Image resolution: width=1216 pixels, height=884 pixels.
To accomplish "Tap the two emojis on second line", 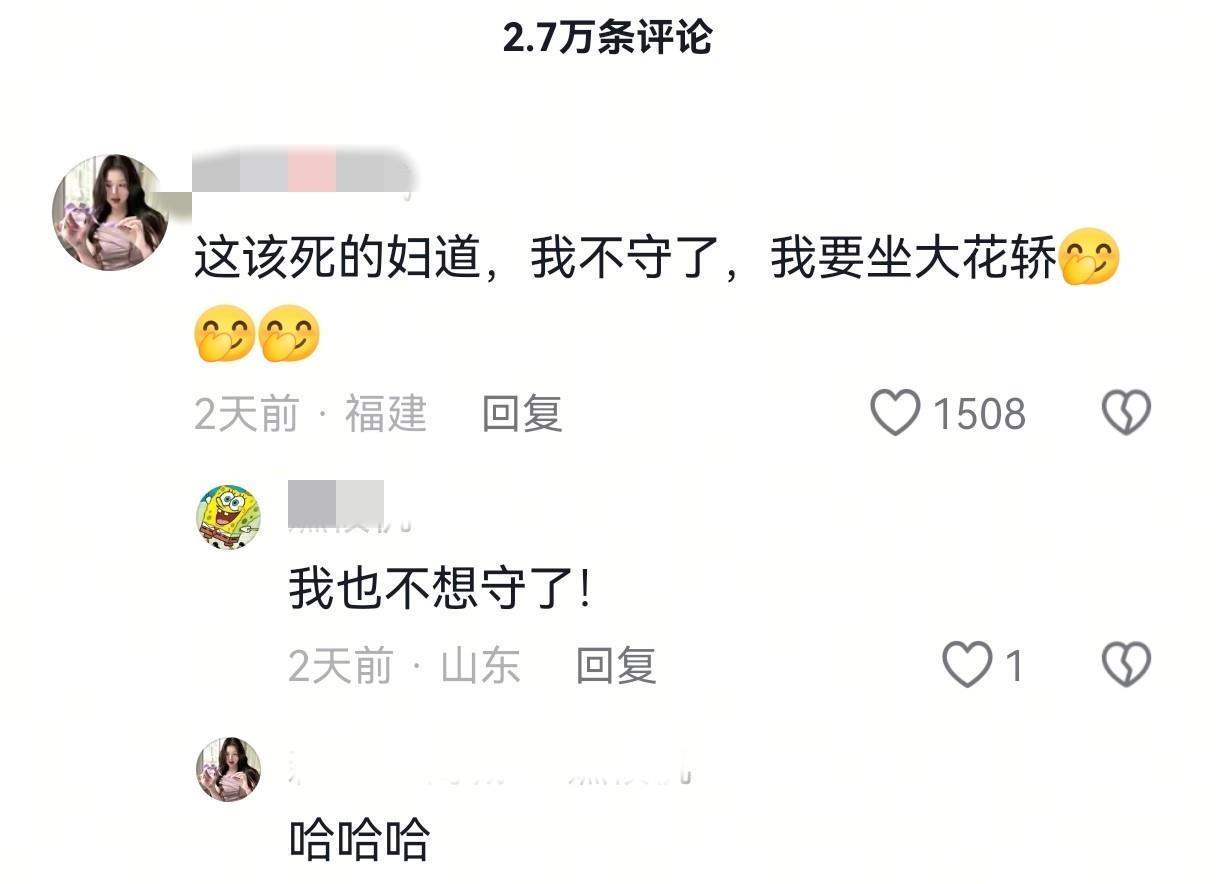I will click(257, 334).
